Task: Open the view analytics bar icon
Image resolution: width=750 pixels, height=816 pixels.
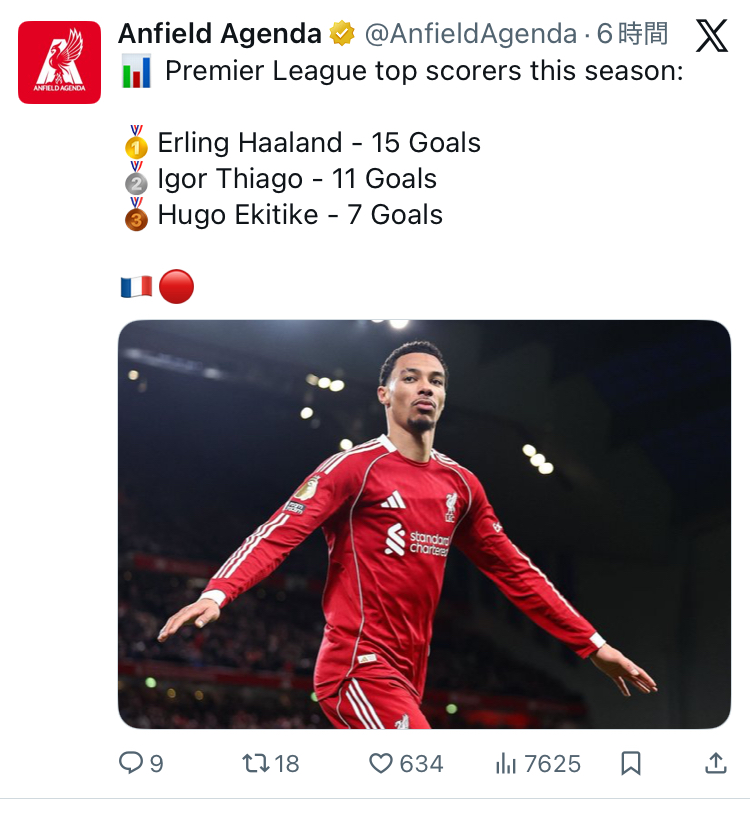Action: pos(506,763)
